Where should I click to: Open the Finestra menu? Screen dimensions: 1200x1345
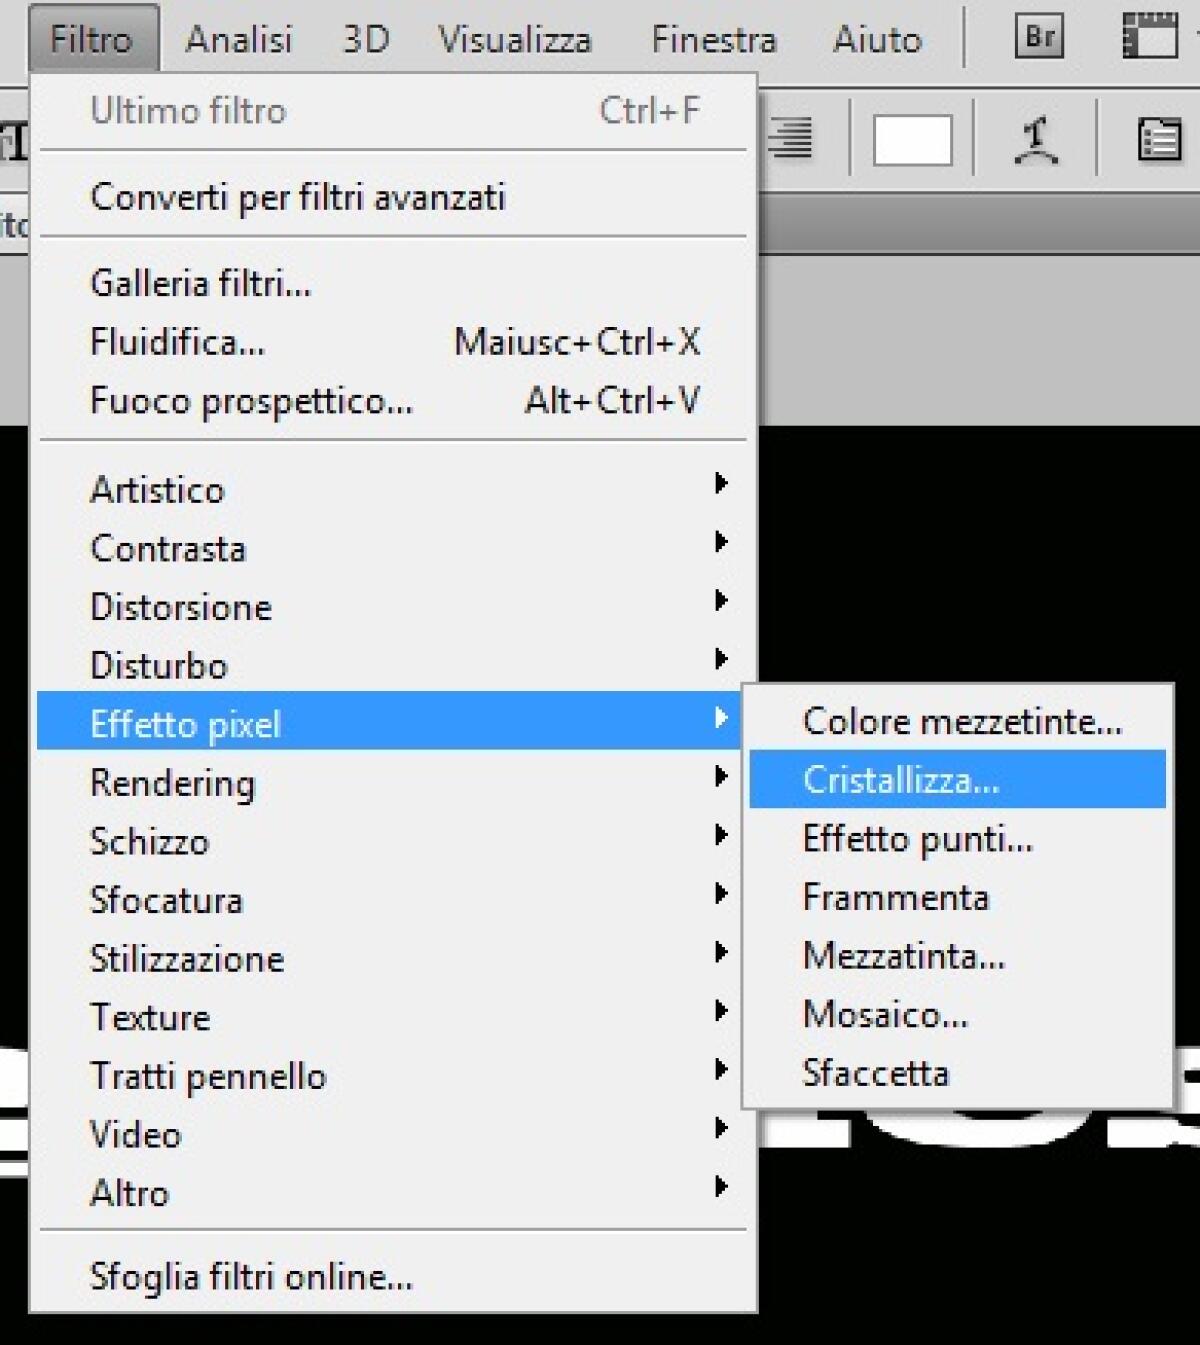714,39
